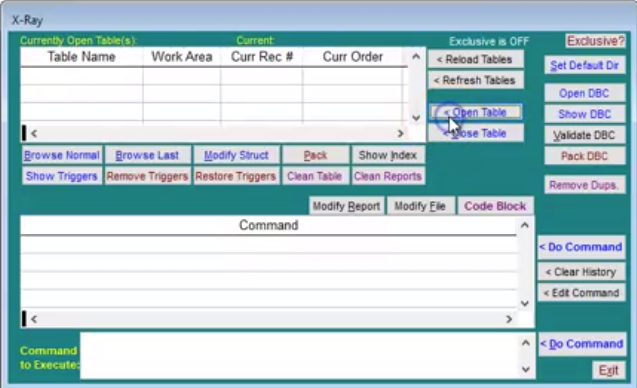Click the Show DBC button
Screen dimensions: 637x388
[x=585, y=114]
